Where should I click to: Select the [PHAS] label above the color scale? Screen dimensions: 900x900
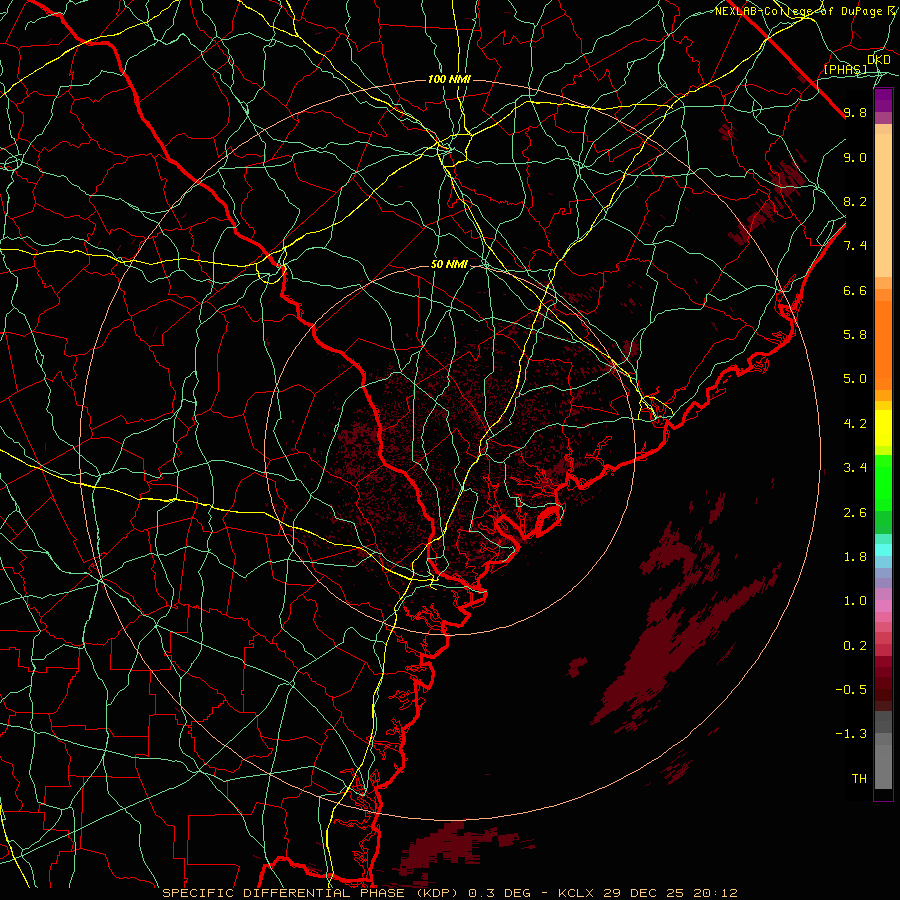[x=845, y=69]
